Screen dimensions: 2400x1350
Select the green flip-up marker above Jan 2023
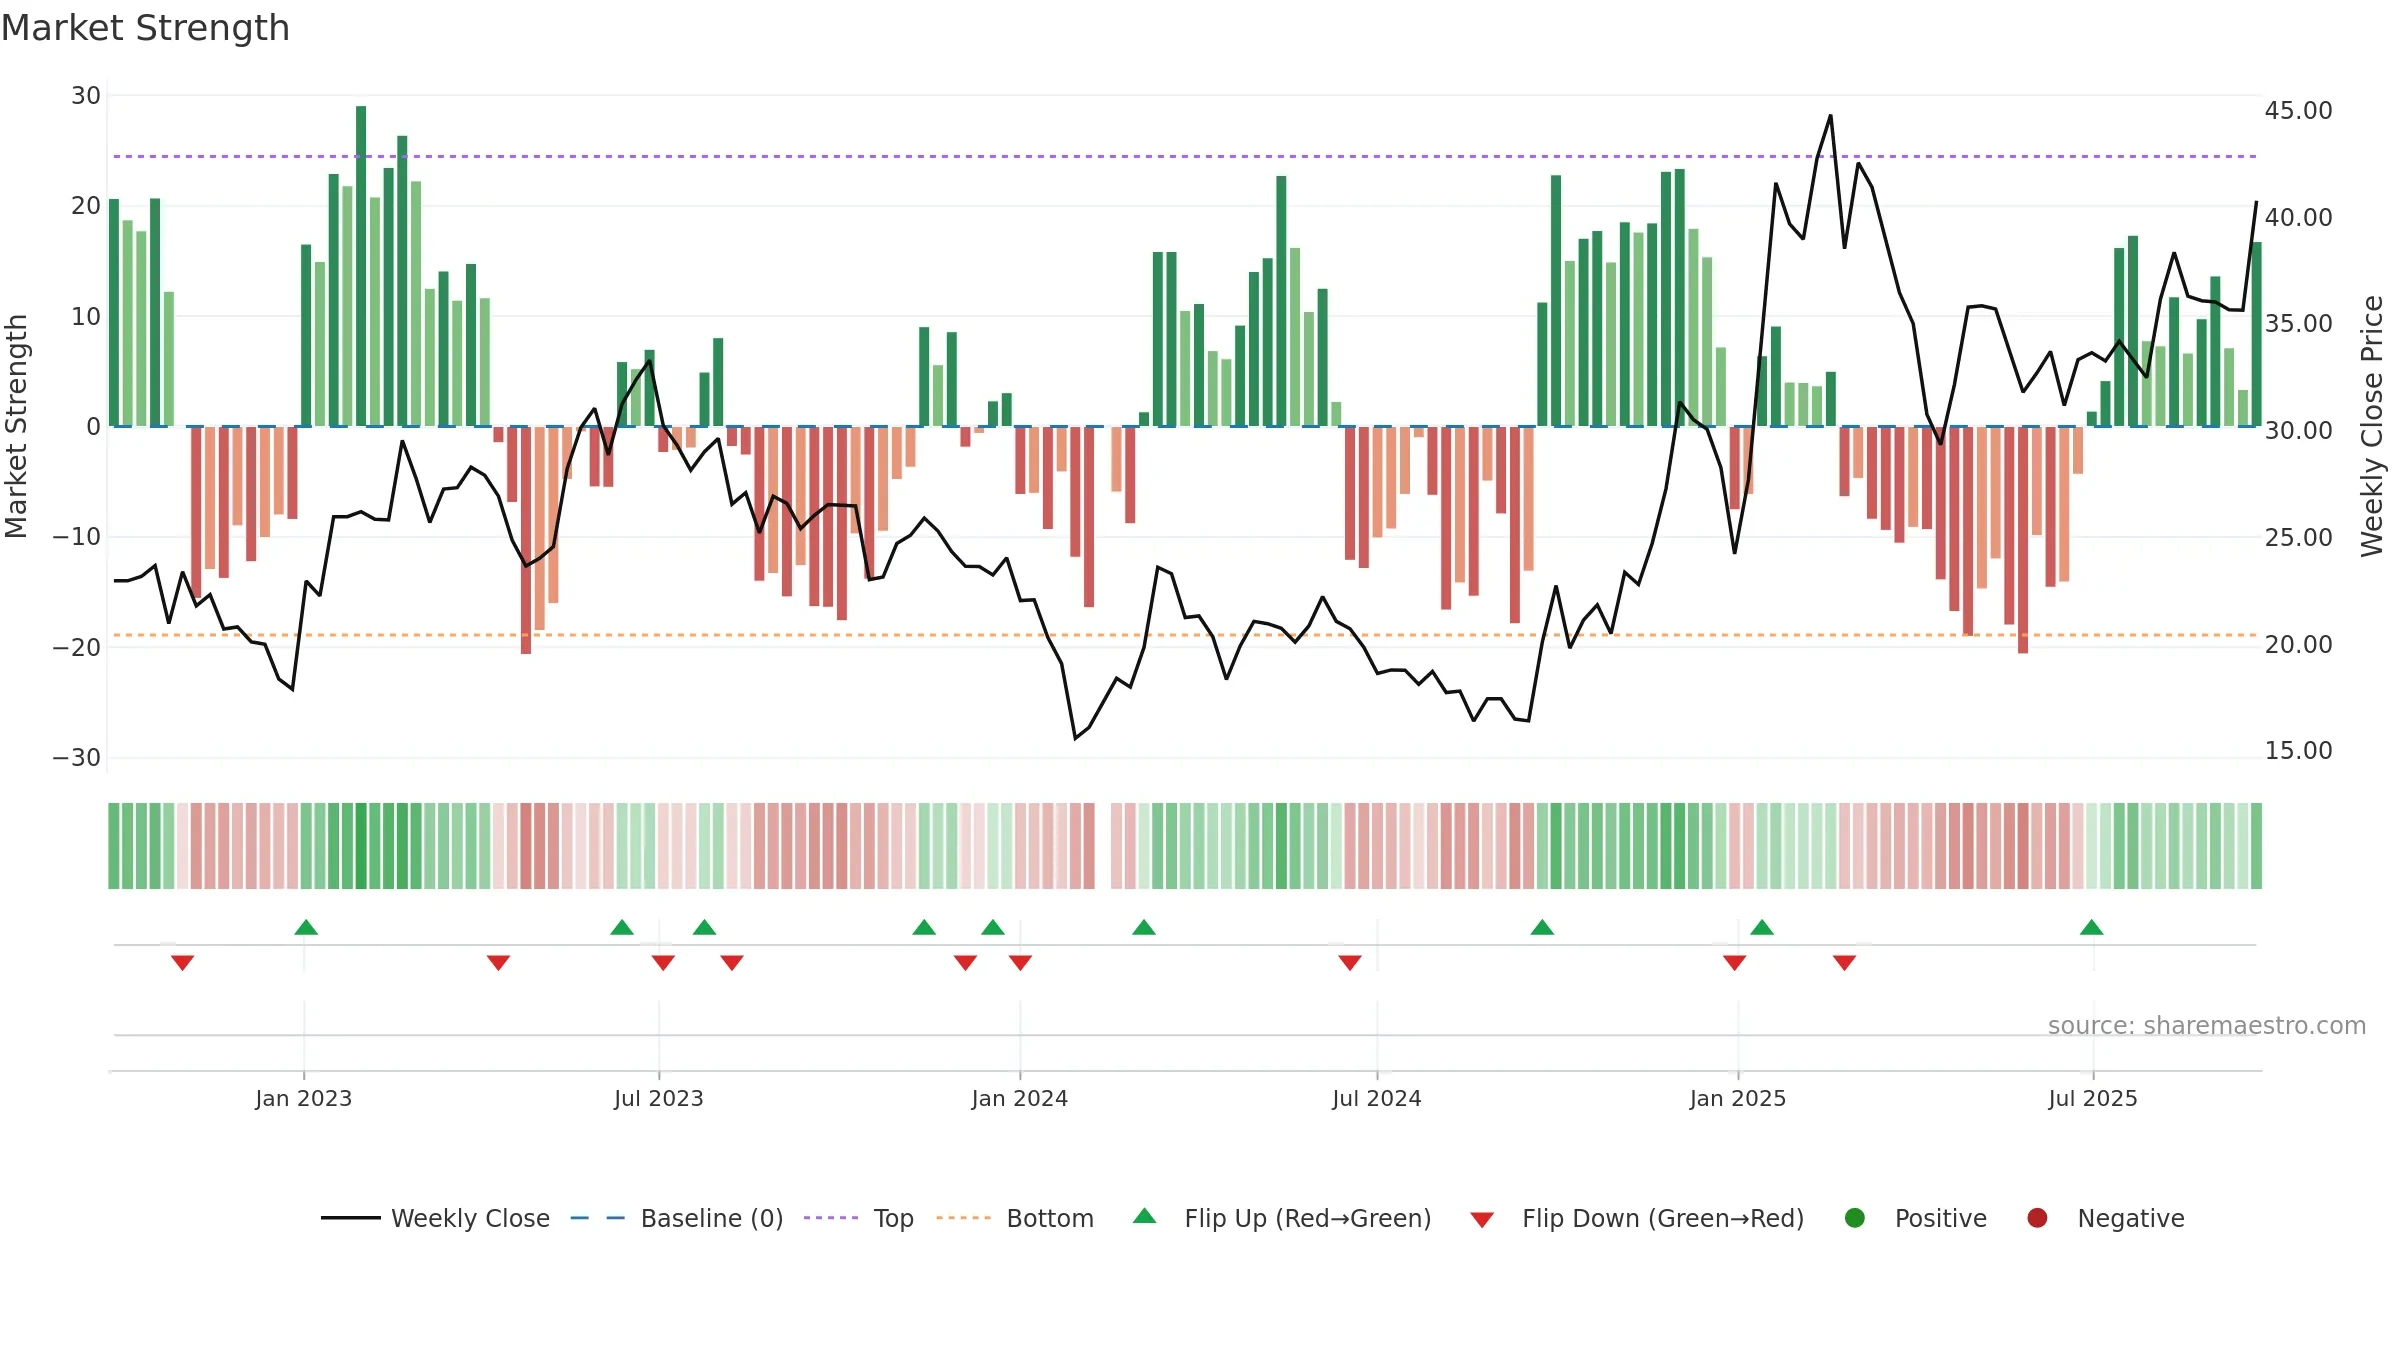click(306, 927)
